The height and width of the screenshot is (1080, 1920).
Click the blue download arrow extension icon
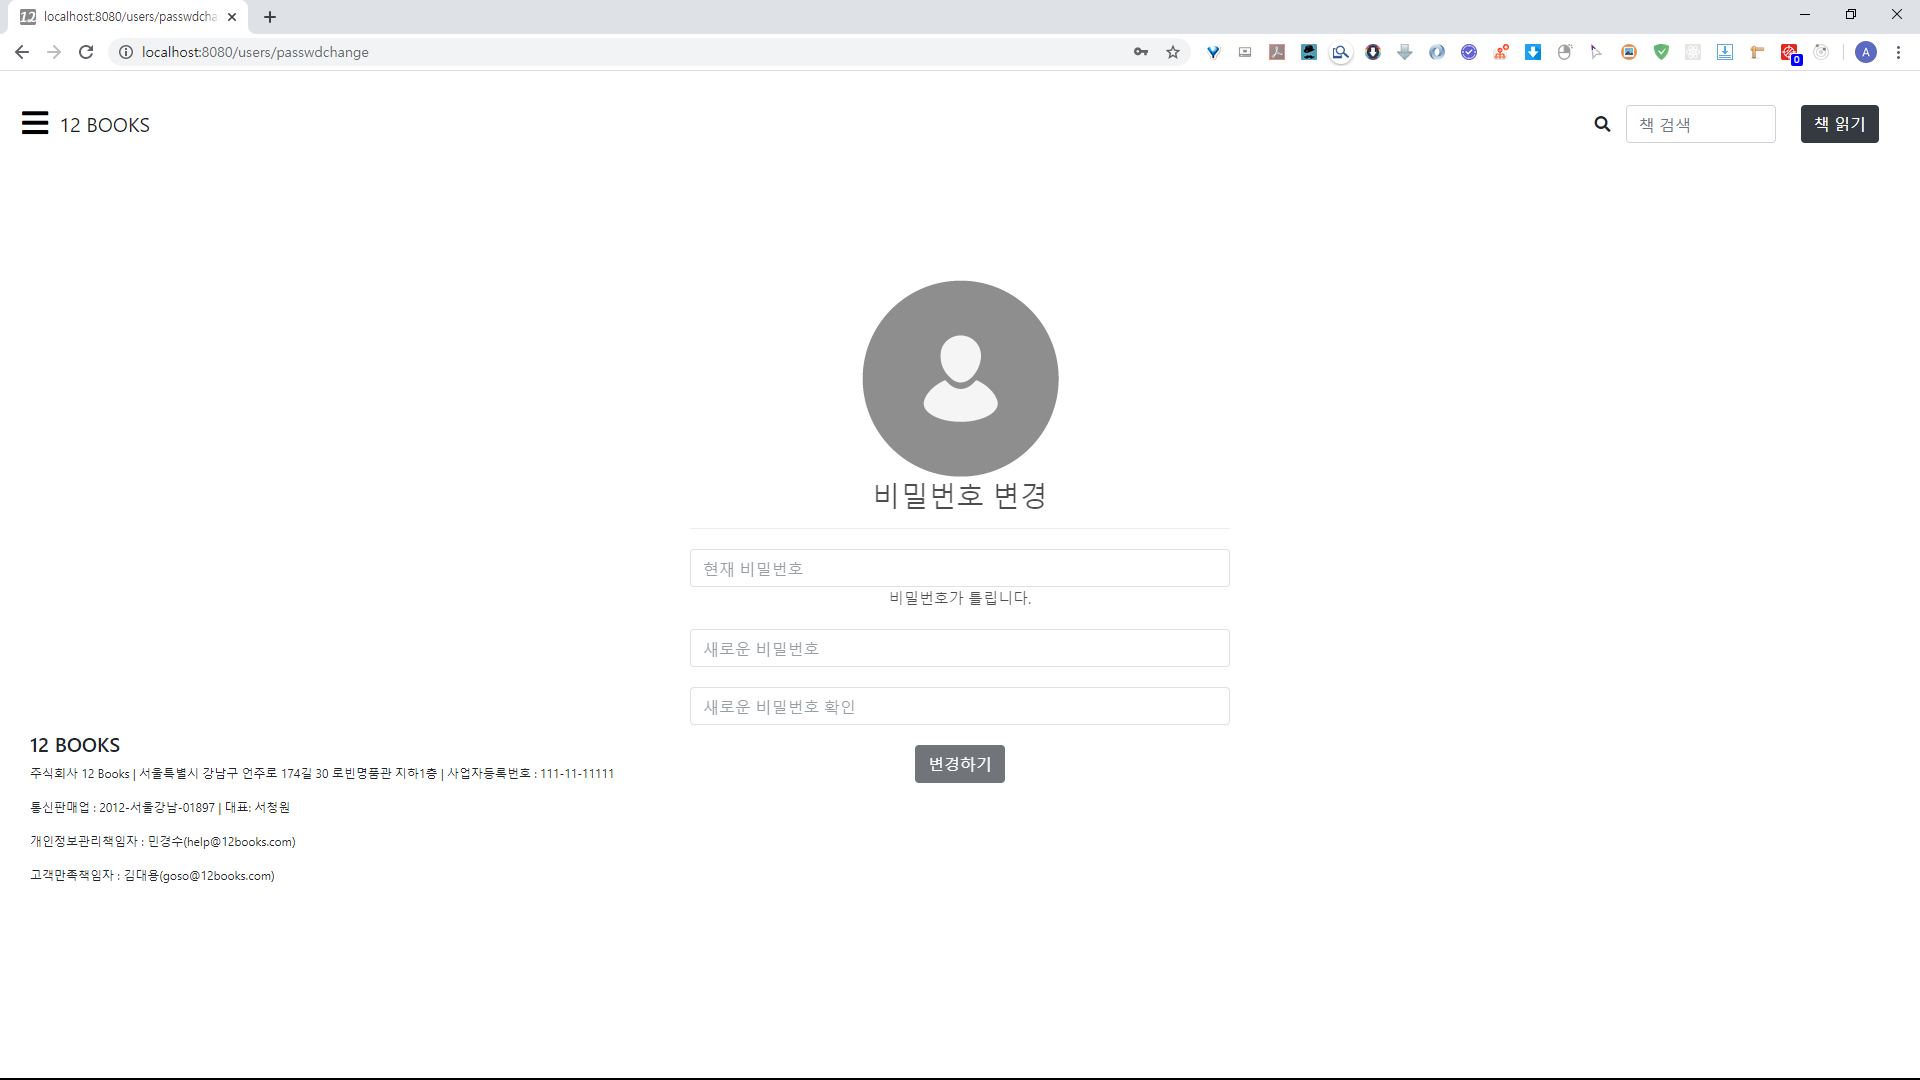(1533, 52)
